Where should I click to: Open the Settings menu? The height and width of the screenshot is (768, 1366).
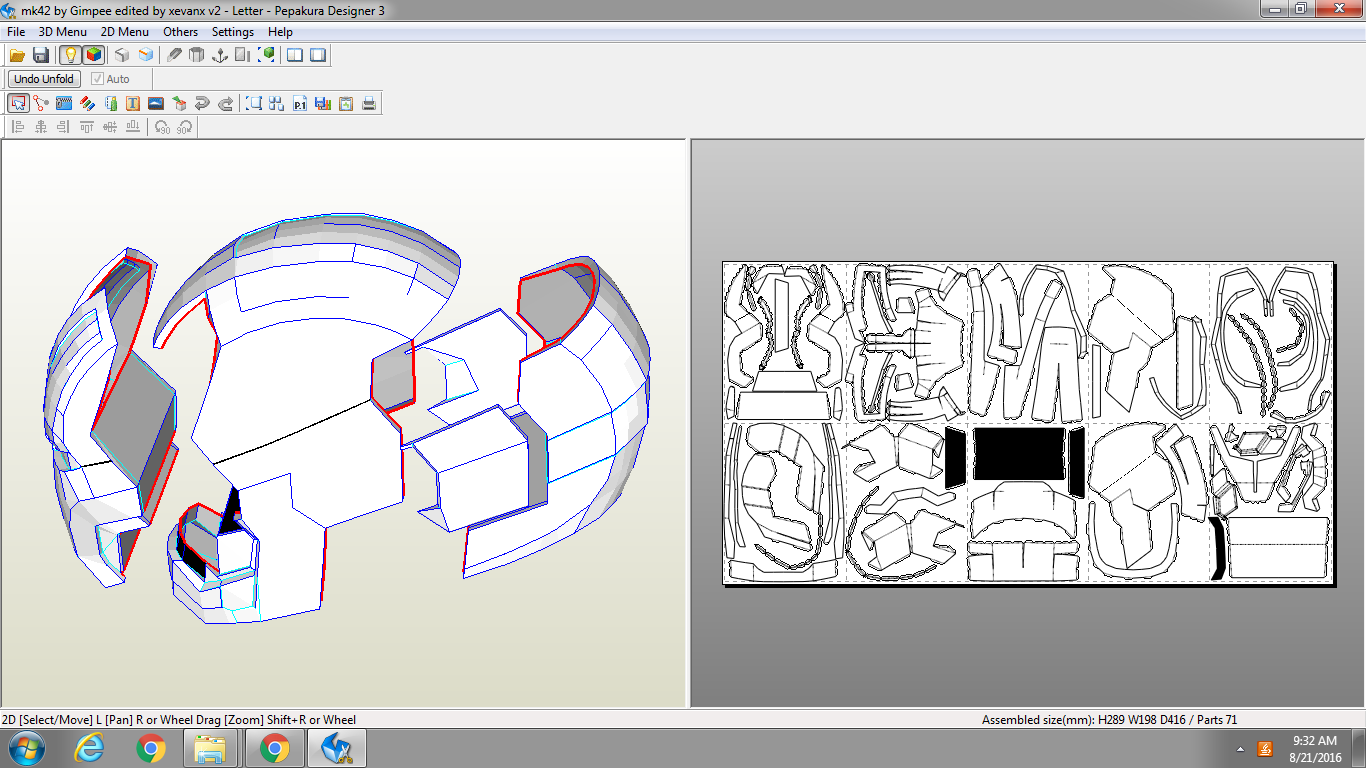pos(233,32)
